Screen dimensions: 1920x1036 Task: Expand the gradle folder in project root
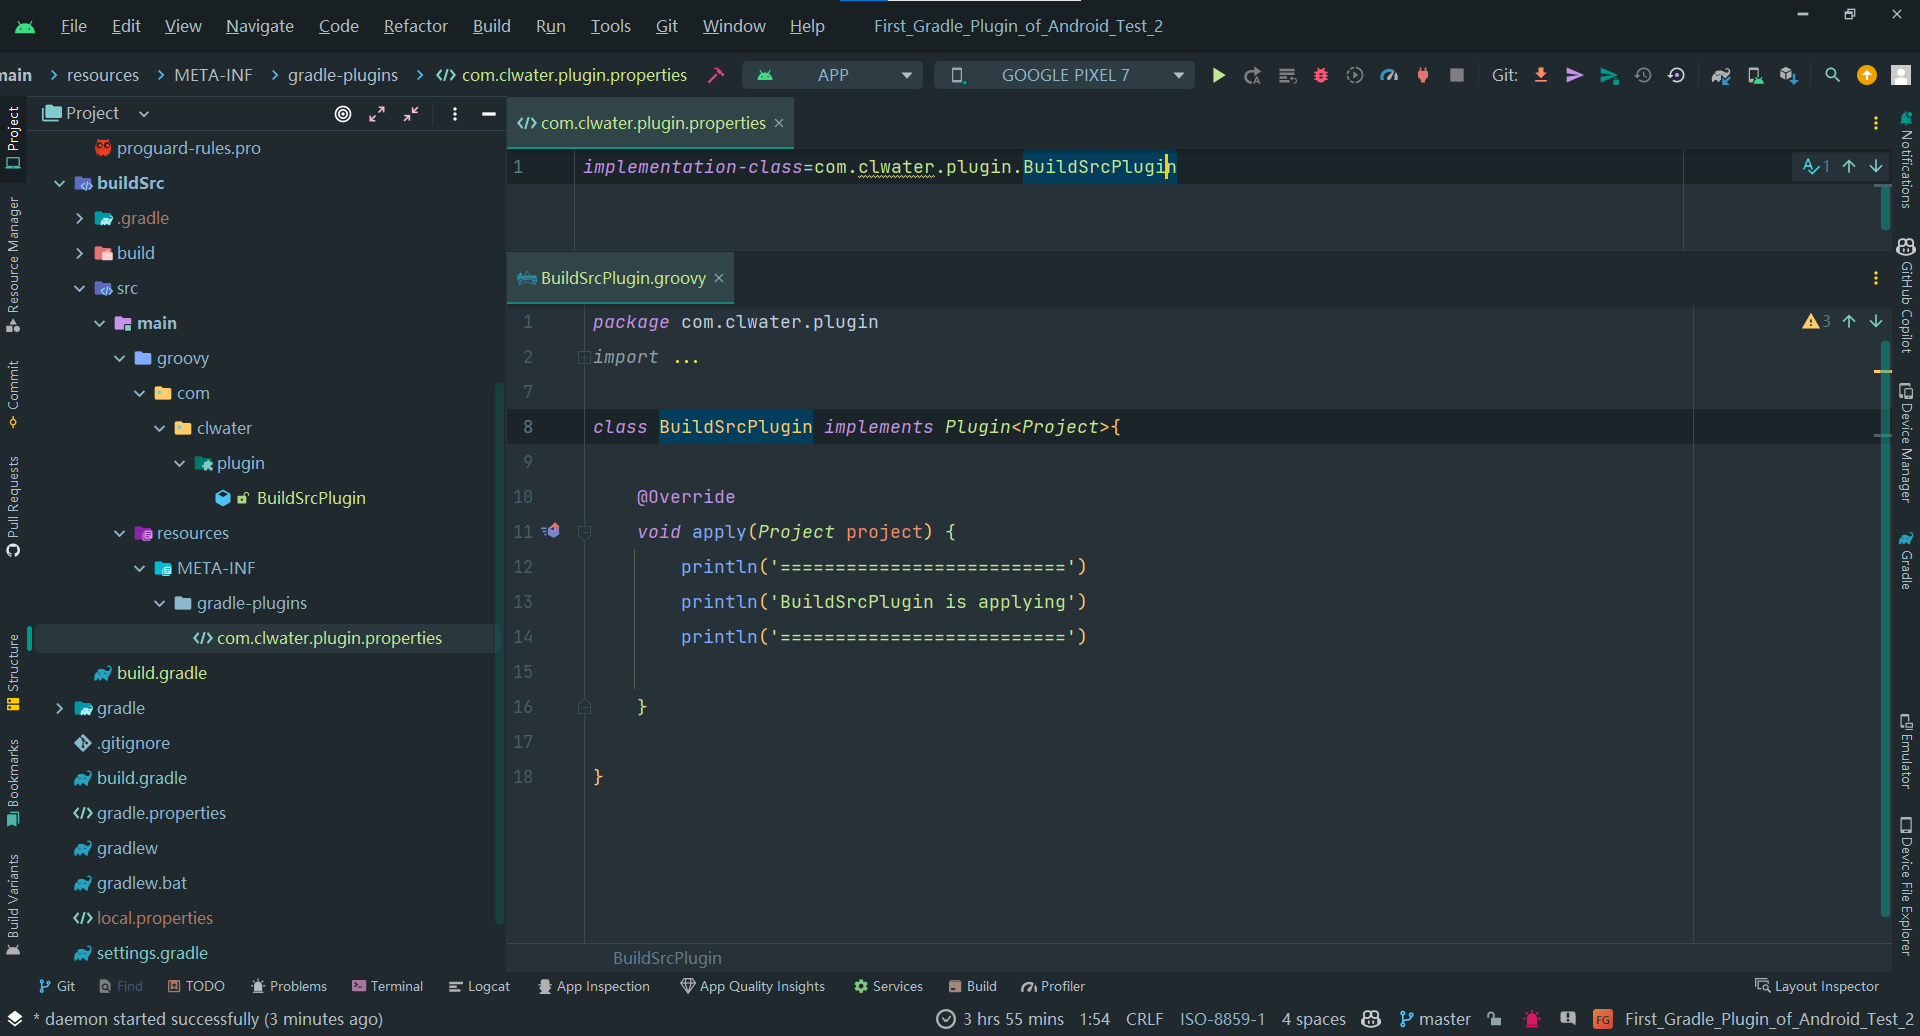coord(60,708)
